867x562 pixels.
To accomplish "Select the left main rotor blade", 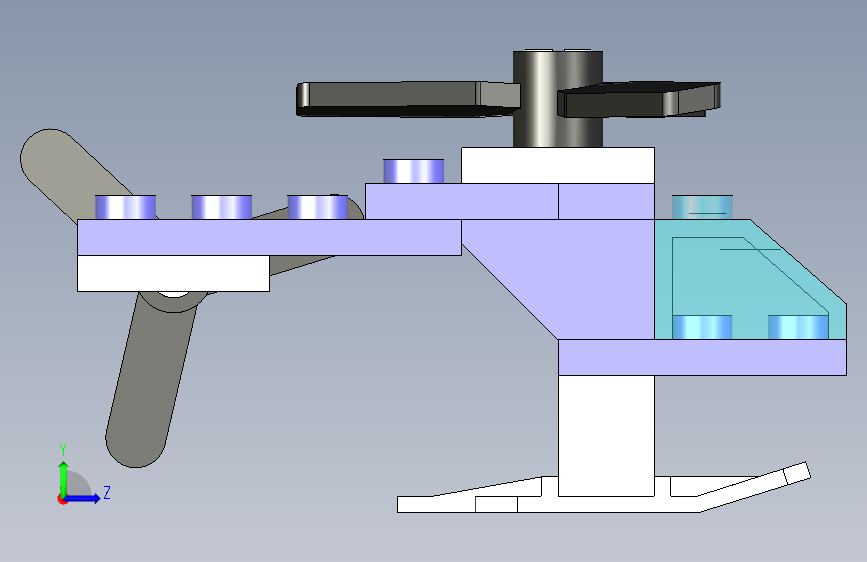I will 407,99.
